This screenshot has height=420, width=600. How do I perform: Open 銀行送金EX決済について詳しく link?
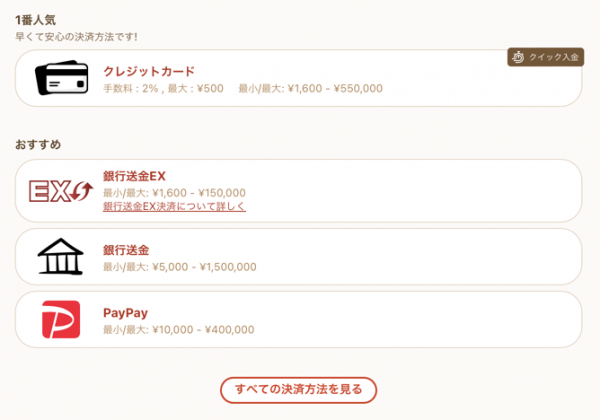click(174, 207)
